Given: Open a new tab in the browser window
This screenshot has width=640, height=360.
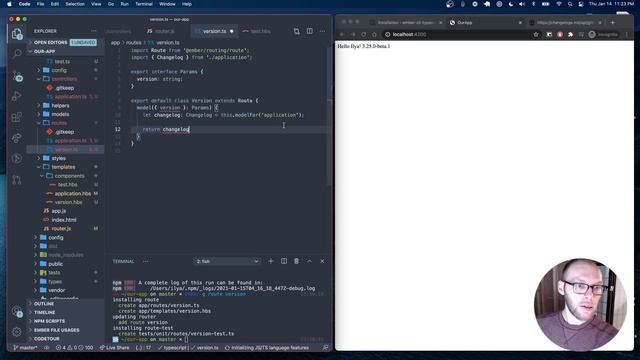Looking at the screenshot, I should 612,23.
